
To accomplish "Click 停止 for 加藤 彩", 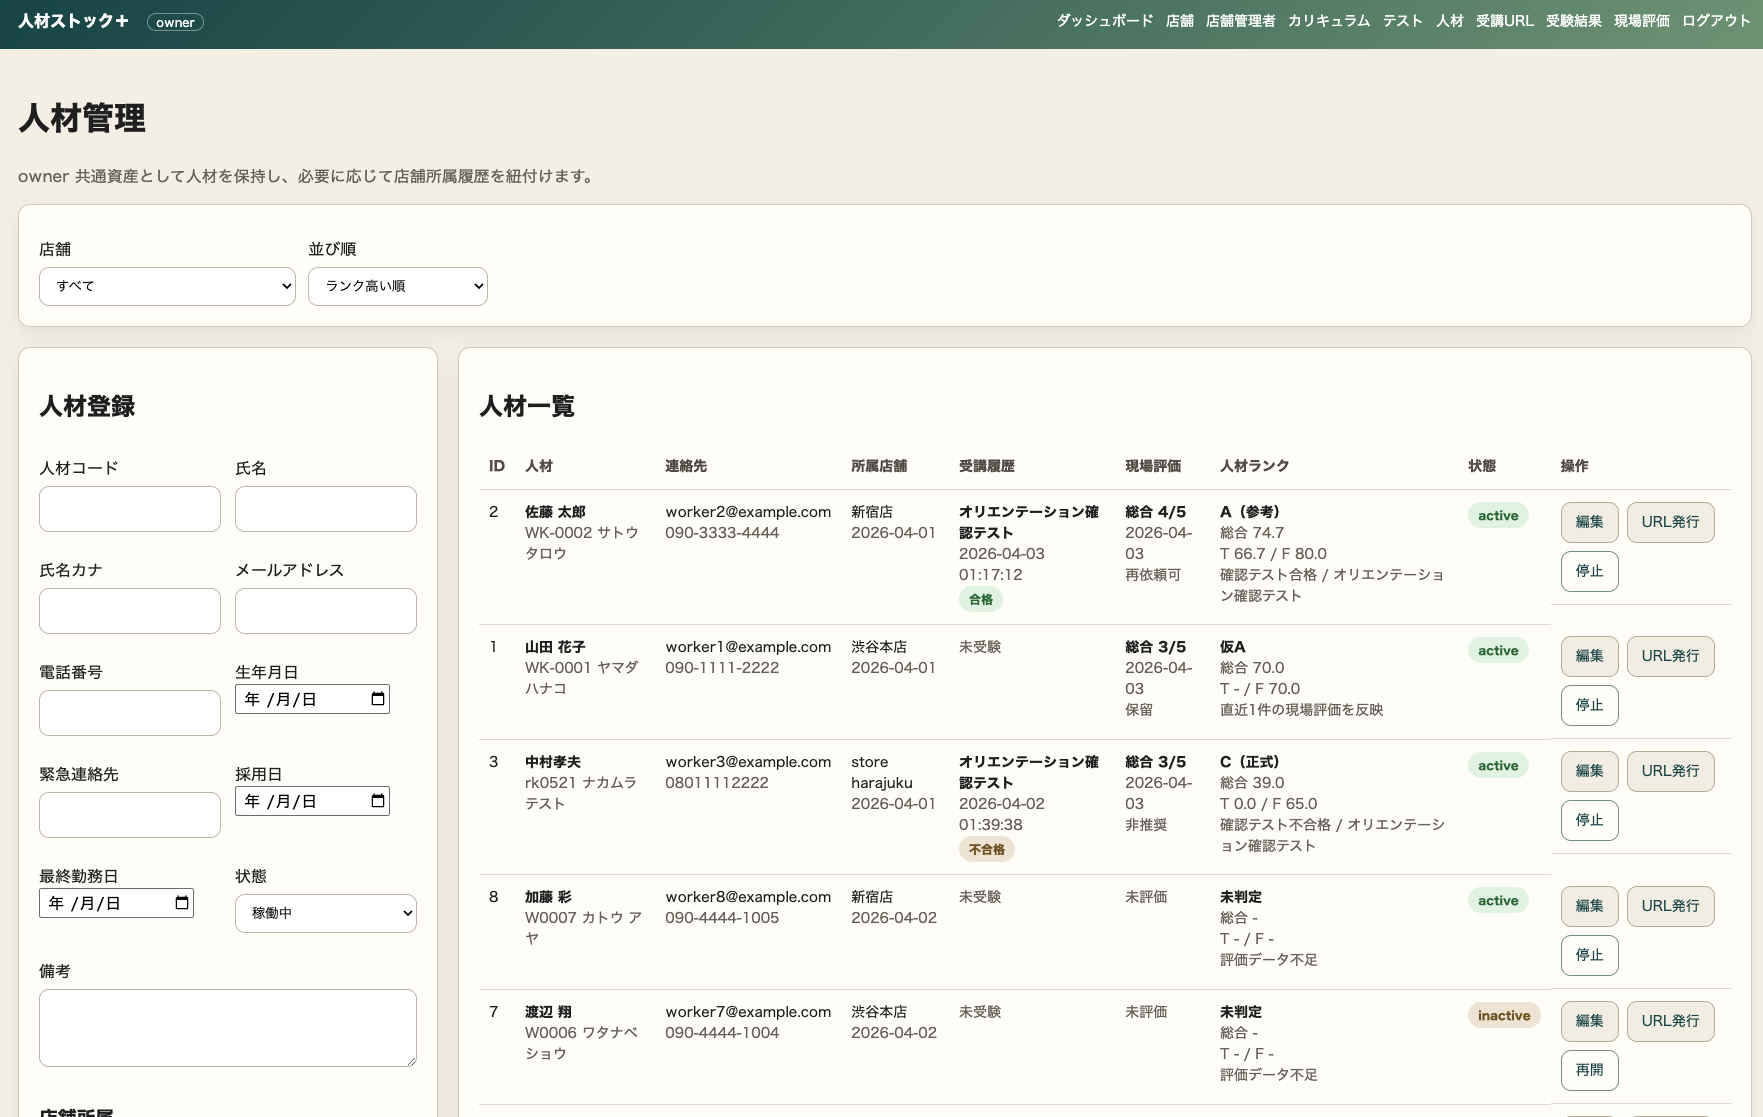I will click(1589, 955).
